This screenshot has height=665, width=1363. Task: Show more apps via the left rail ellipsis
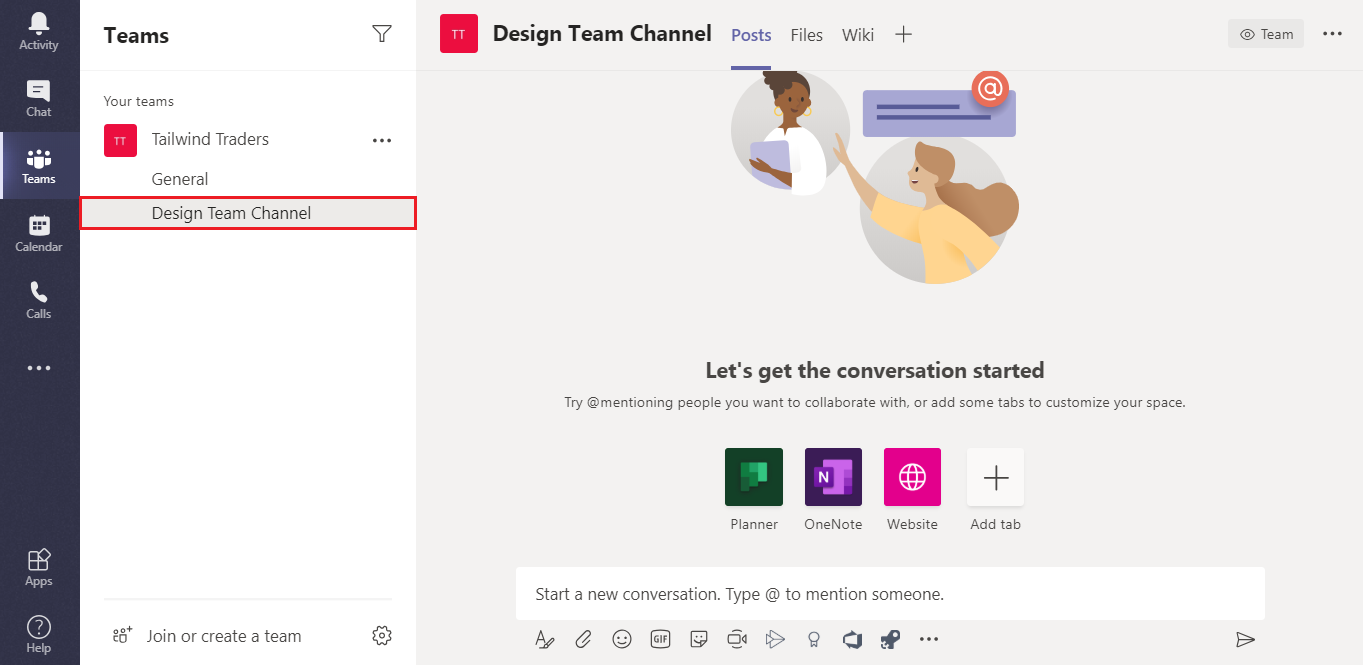click(x=39, y=368)
